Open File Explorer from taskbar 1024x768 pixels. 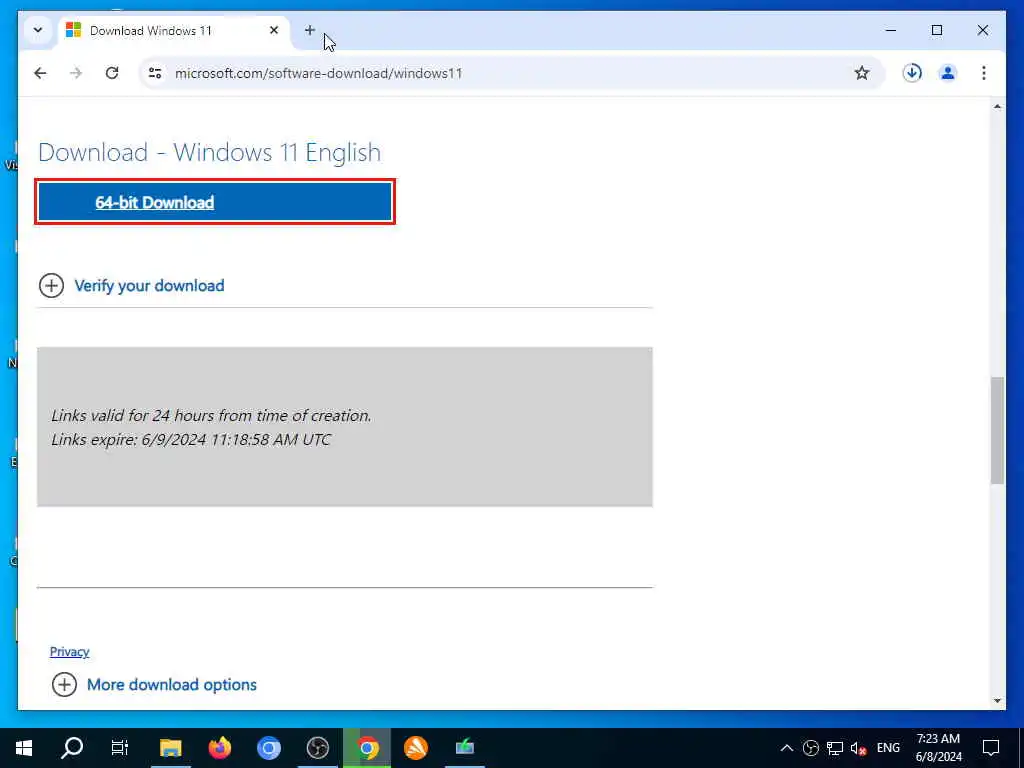(170, 748)
